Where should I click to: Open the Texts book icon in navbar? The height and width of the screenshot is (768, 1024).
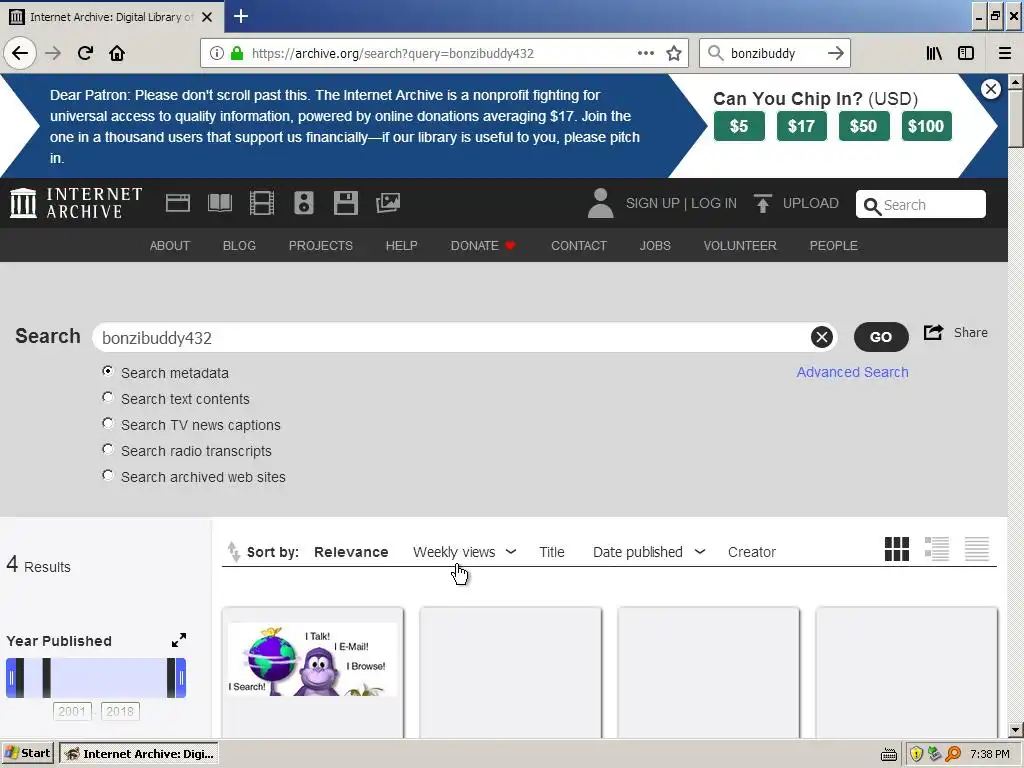click(x=220, y=203)
